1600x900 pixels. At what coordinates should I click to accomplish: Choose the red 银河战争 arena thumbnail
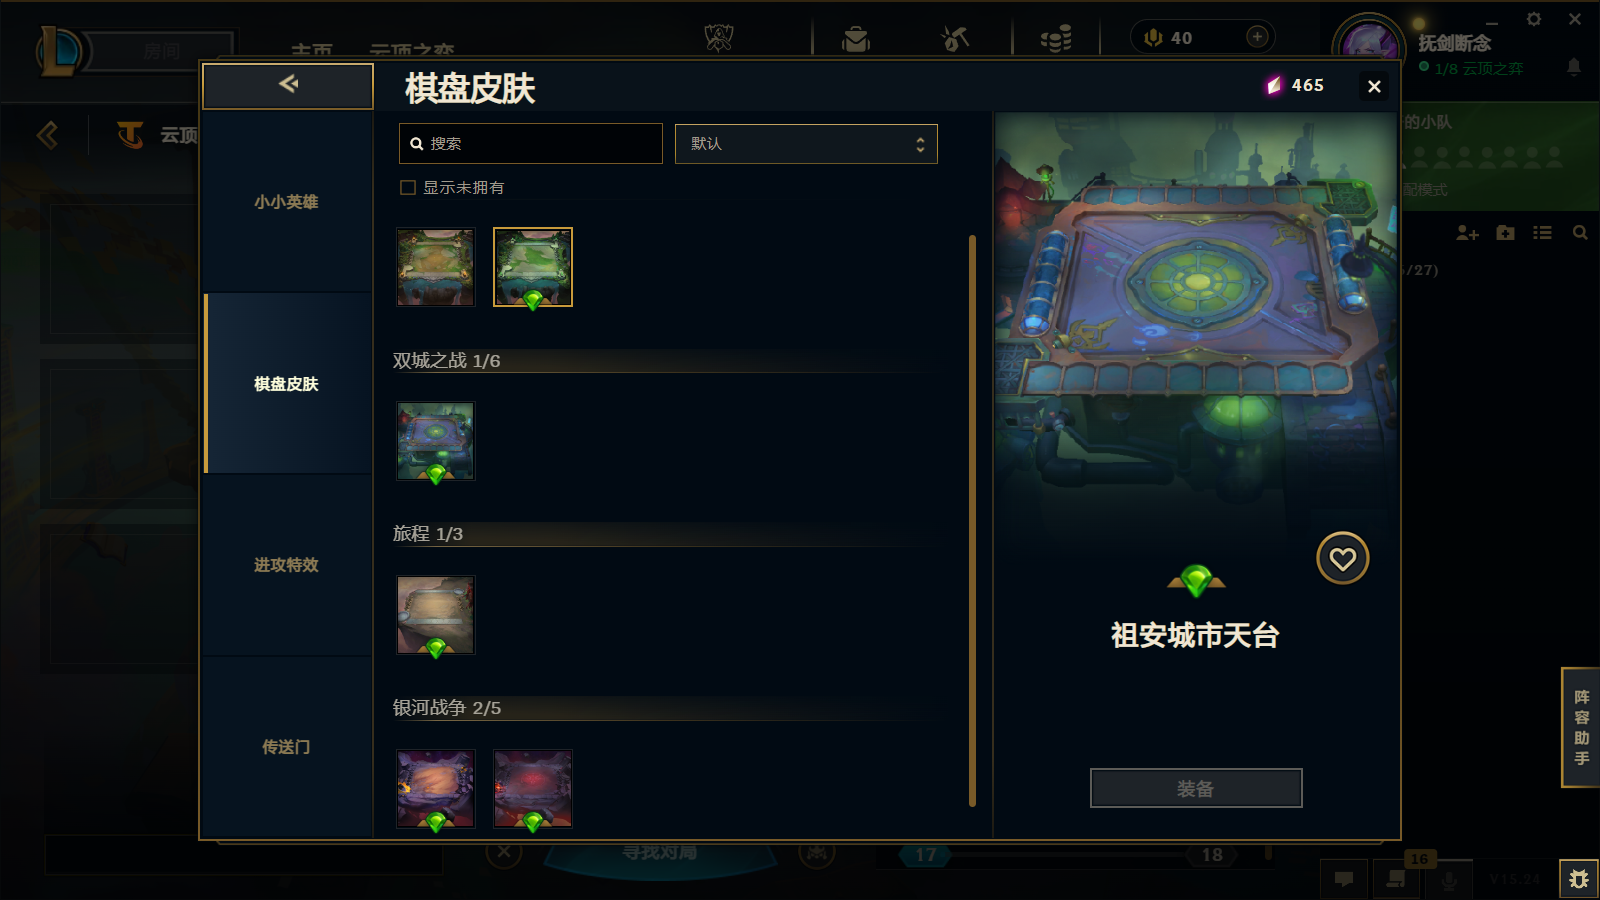click(x=533, y=789)
